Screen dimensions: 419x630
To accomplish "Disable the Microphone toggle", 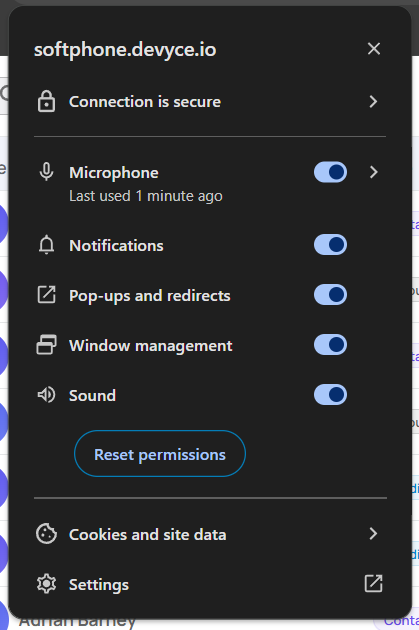I will pyautogui.click(x=330, y=172).
